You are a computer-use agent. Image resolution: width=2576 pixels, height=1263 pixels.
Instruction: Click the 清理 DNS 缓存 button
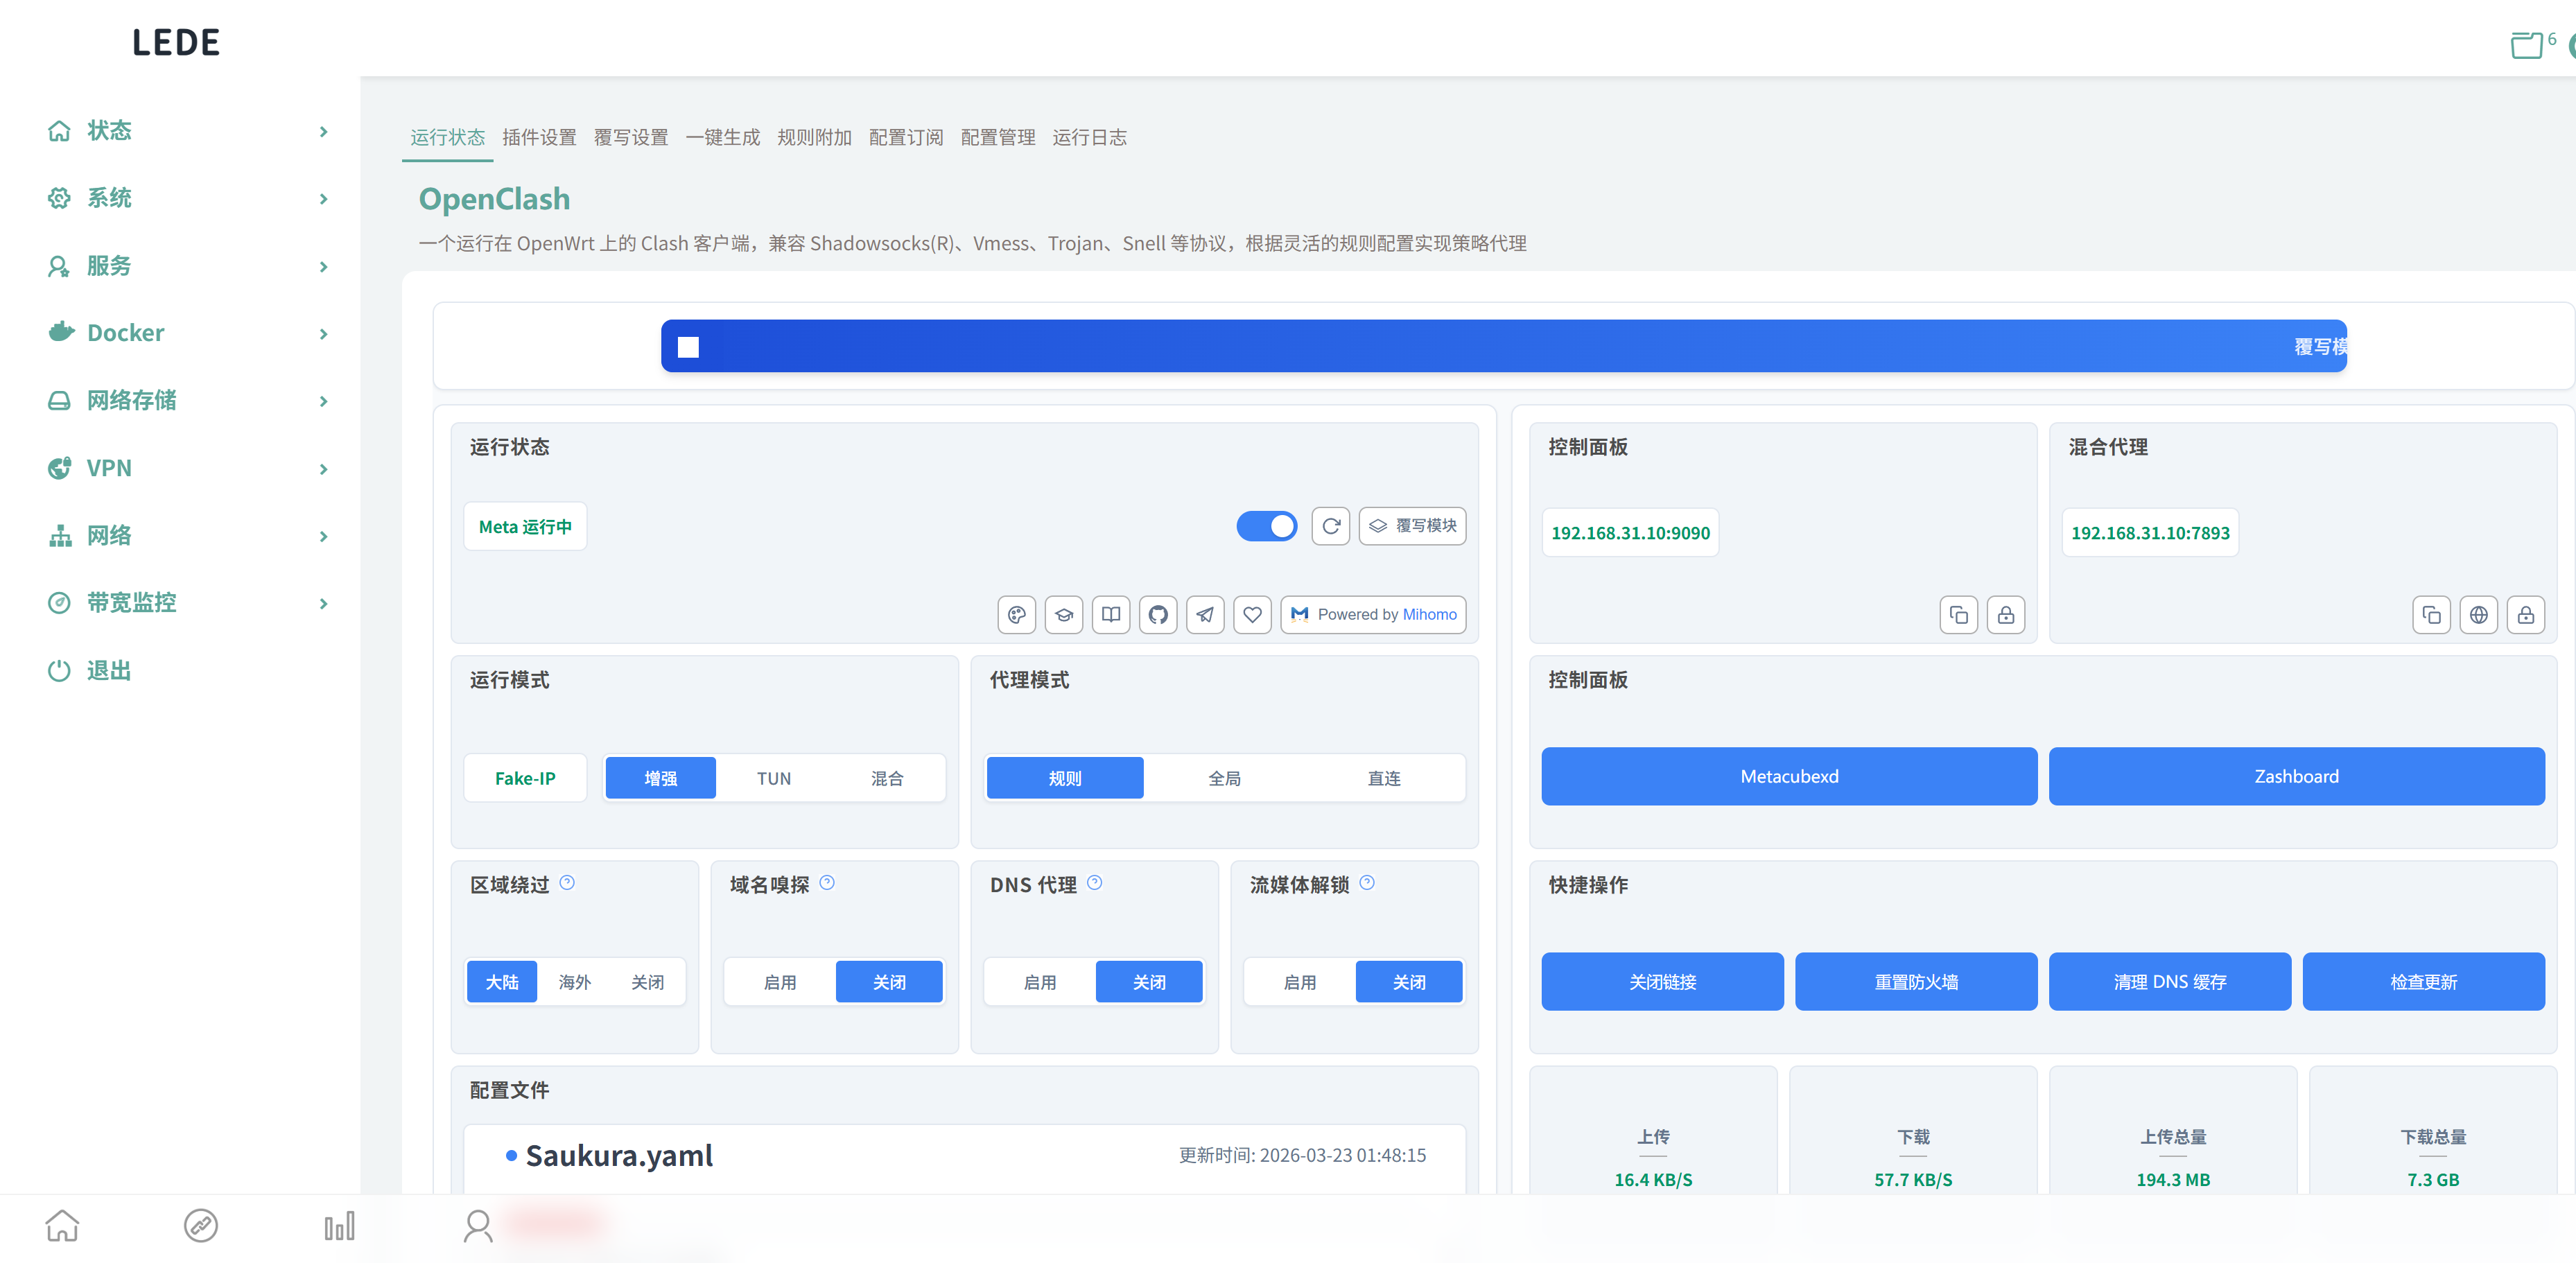[2169, 982]
